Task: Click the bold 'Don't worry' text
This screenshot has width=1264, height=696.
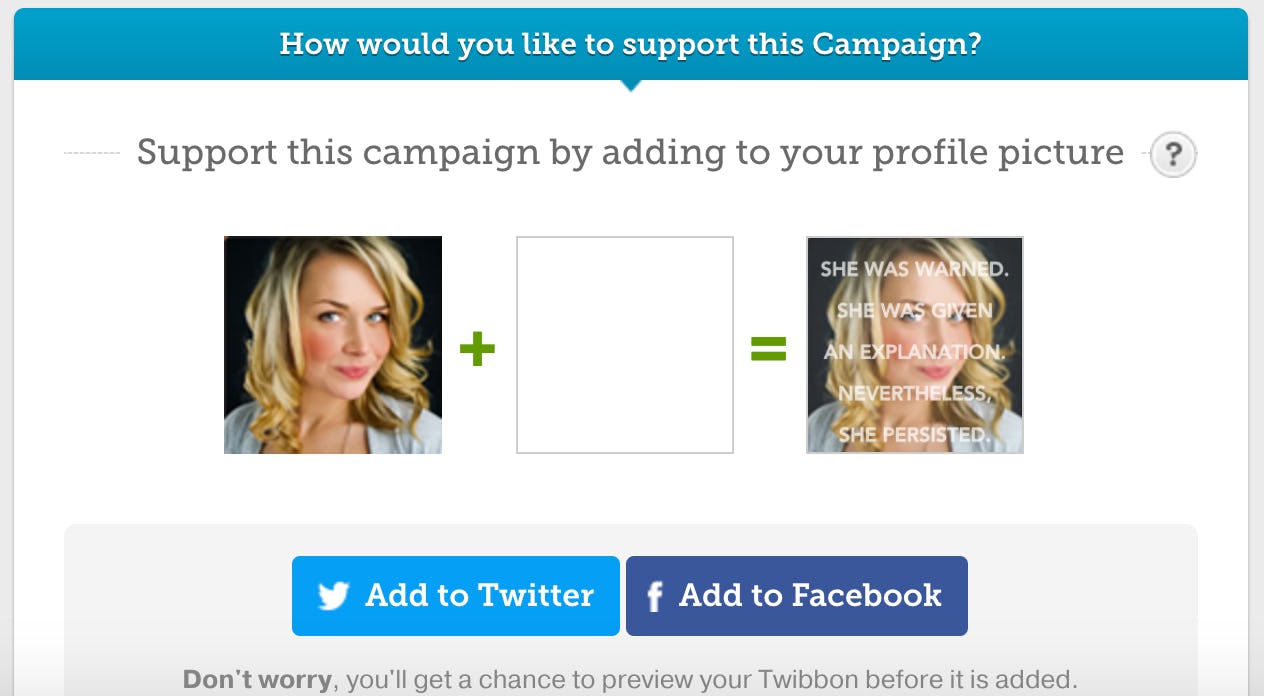Action: coord(257,680)
